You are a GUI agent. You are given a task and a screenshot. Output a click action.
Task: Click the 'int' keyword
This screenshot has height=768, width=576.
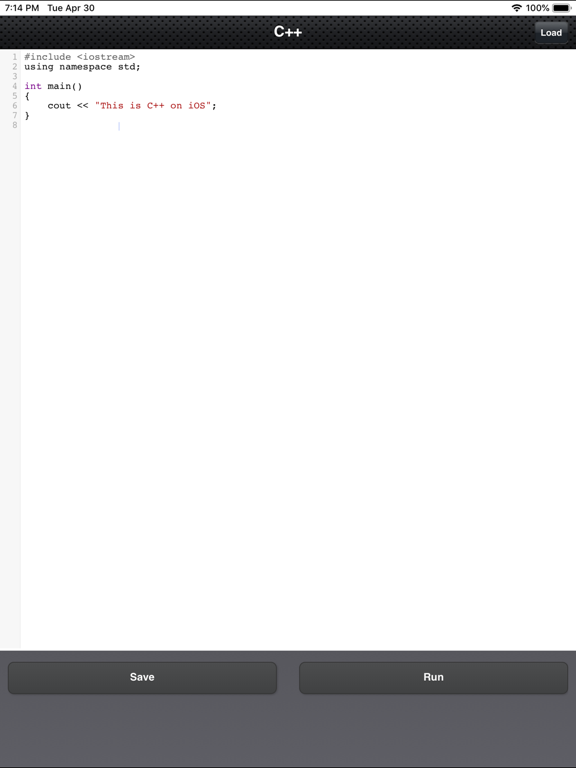33,86
